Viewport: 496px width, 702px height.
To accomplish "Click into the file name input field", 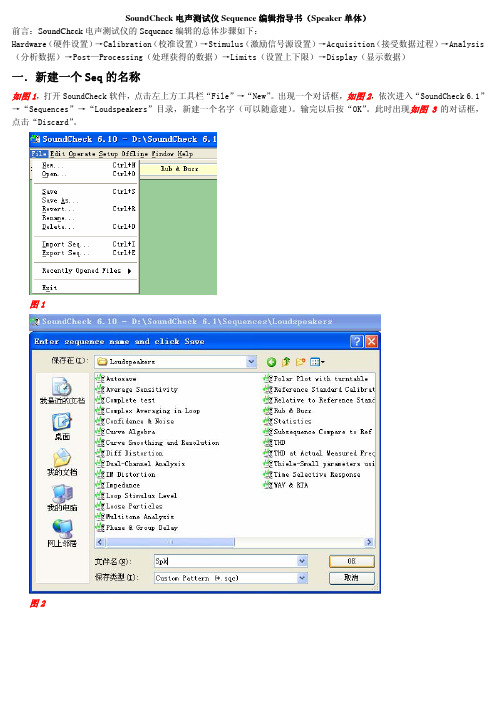I will [226, 561].
